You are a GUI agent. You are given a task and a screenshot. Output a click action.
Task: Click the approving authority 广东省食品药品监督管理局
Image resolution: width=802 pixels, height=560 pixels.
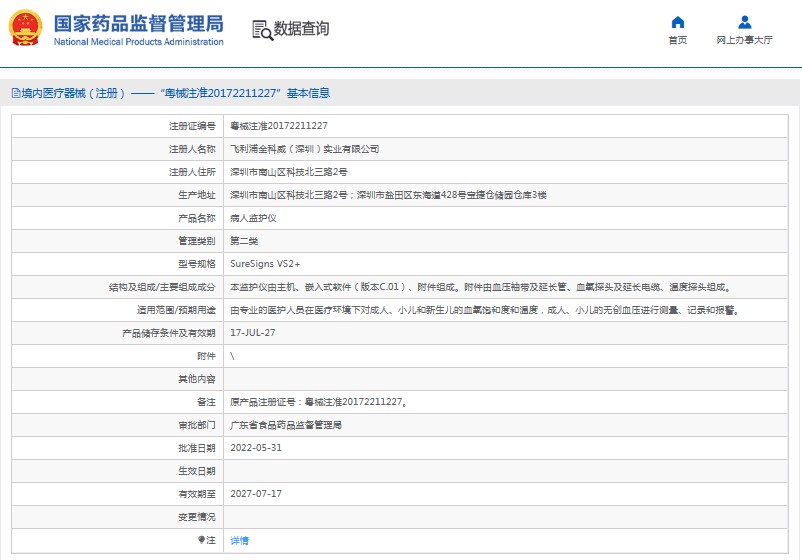pyautogui.click(x=286, y=425)
